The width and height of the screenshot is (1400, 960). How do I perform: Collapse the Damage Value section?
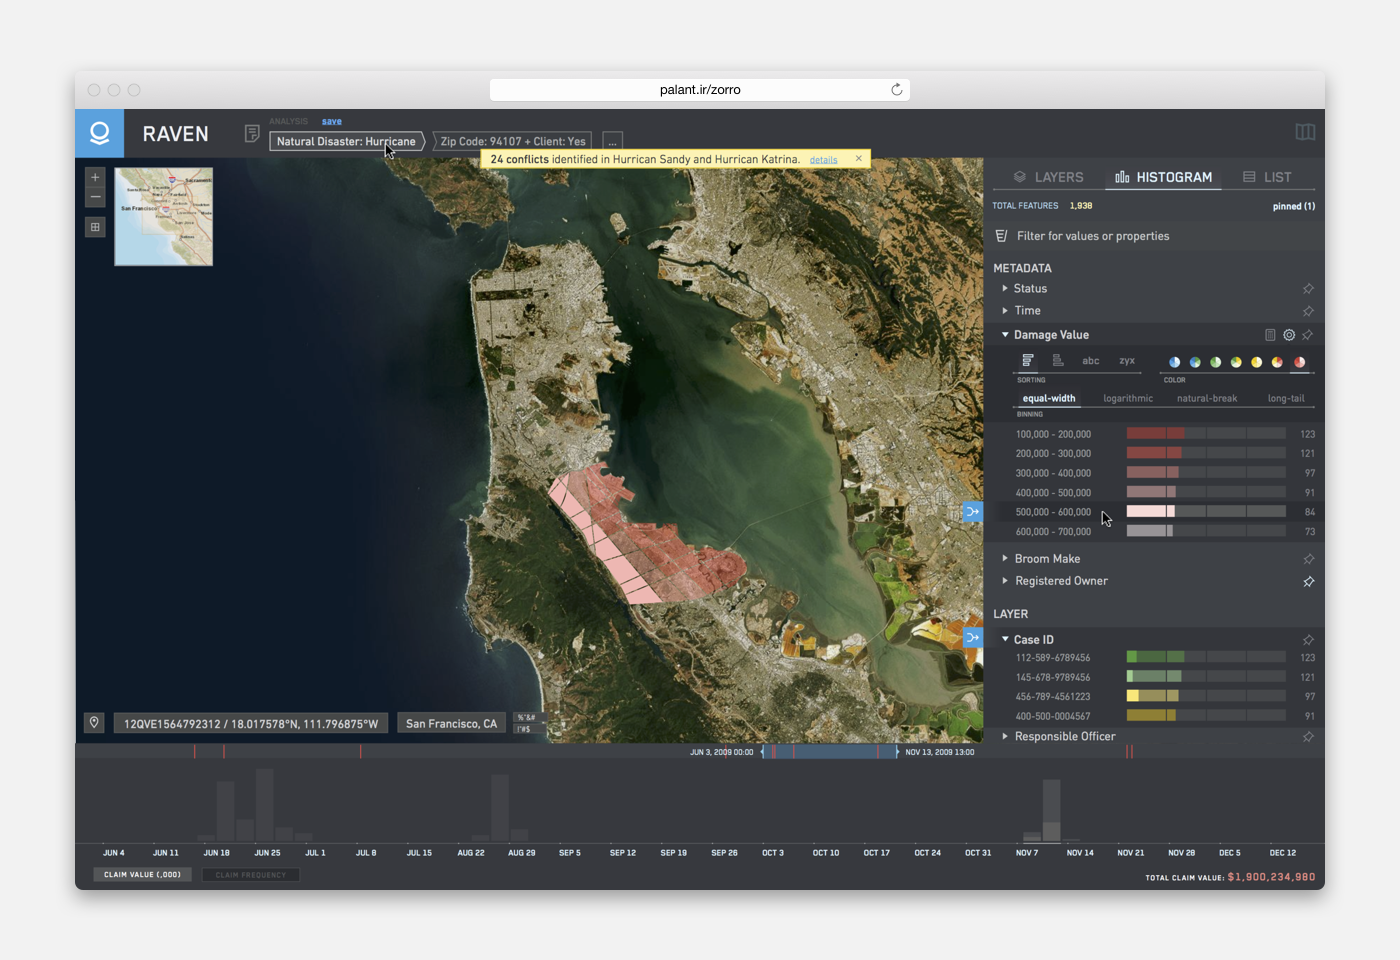[x=1005, y=335]
